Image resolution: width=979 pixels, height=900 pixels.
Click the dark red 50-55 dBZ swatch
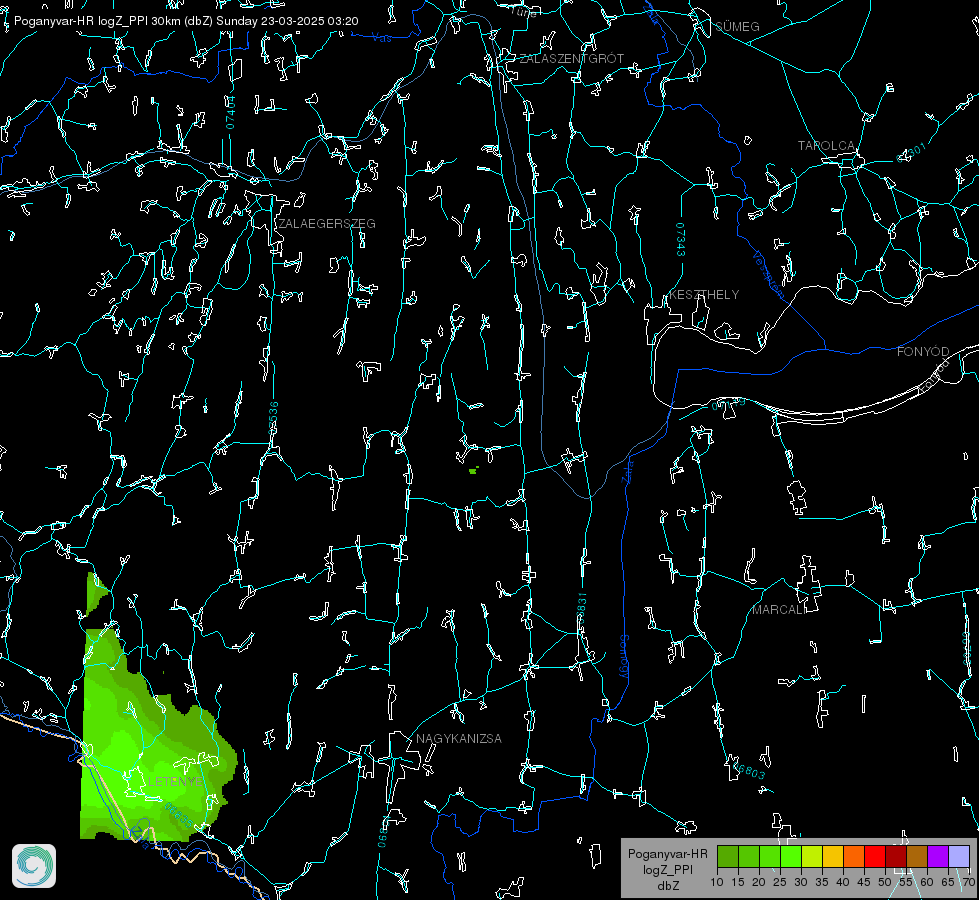[896, 856]
